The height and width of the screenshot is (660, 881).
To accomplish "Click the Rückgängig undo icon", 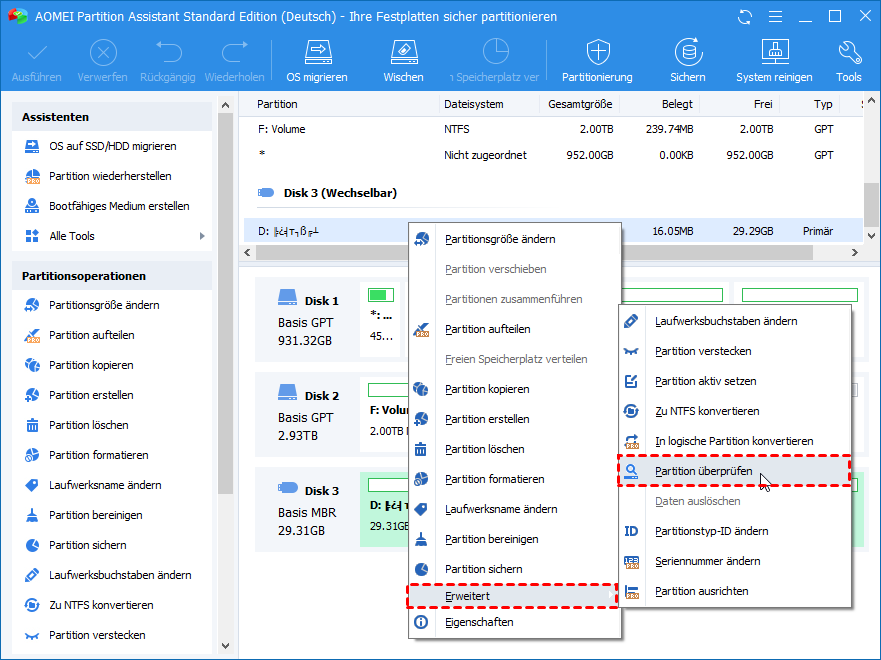I will coord(169,52).
